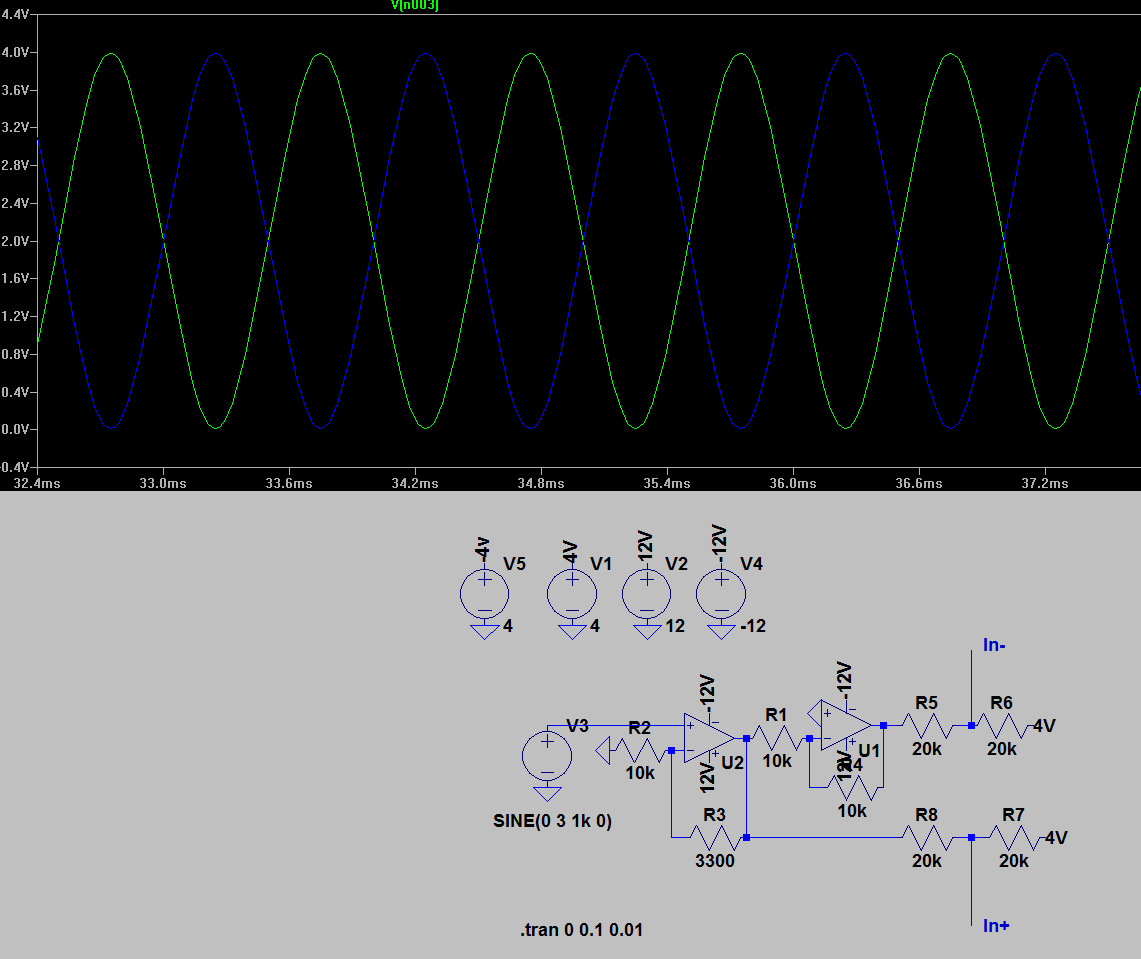The width and height of the screenshot is (1141, 959).
Task: Select U1 feedback resistor above 10k label
Action: point(852,787)
